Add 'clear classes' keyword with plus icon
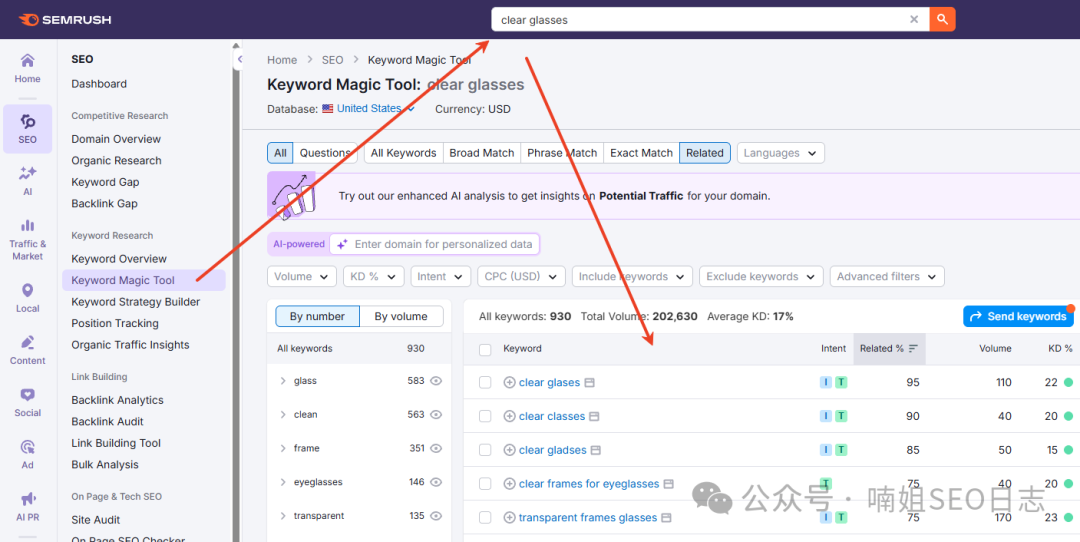The image size is (1080, 542). pyautogui.click(x=510, y=416)
